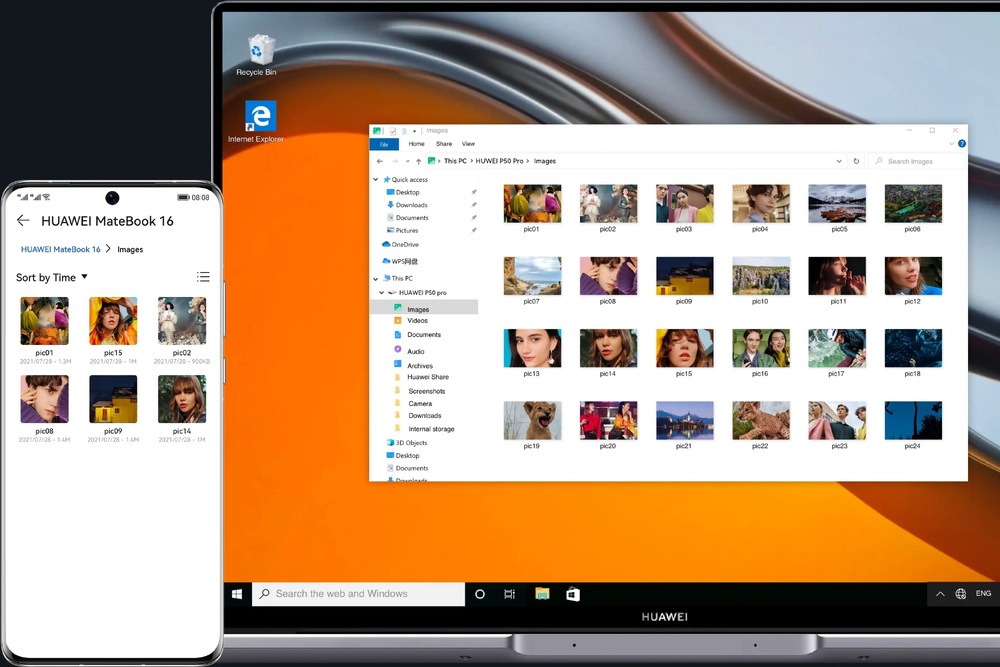Screen dimensions: 1000x667
Task: Click the ENG language indicator in tray
Action: tap(983, 594)
